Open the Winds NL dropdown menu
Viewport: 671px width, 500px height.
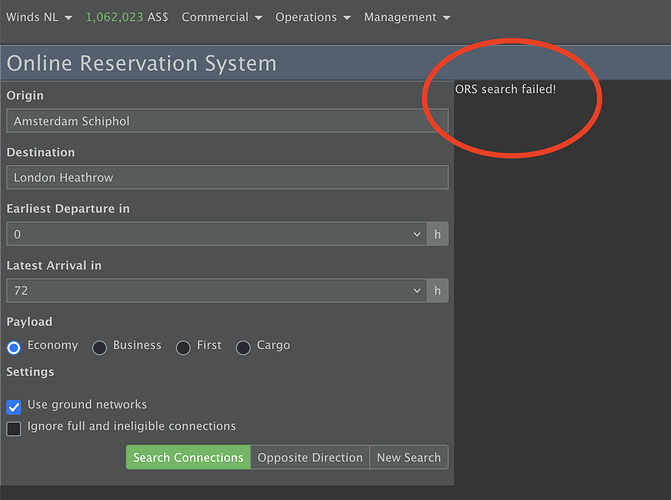[39, 17]
